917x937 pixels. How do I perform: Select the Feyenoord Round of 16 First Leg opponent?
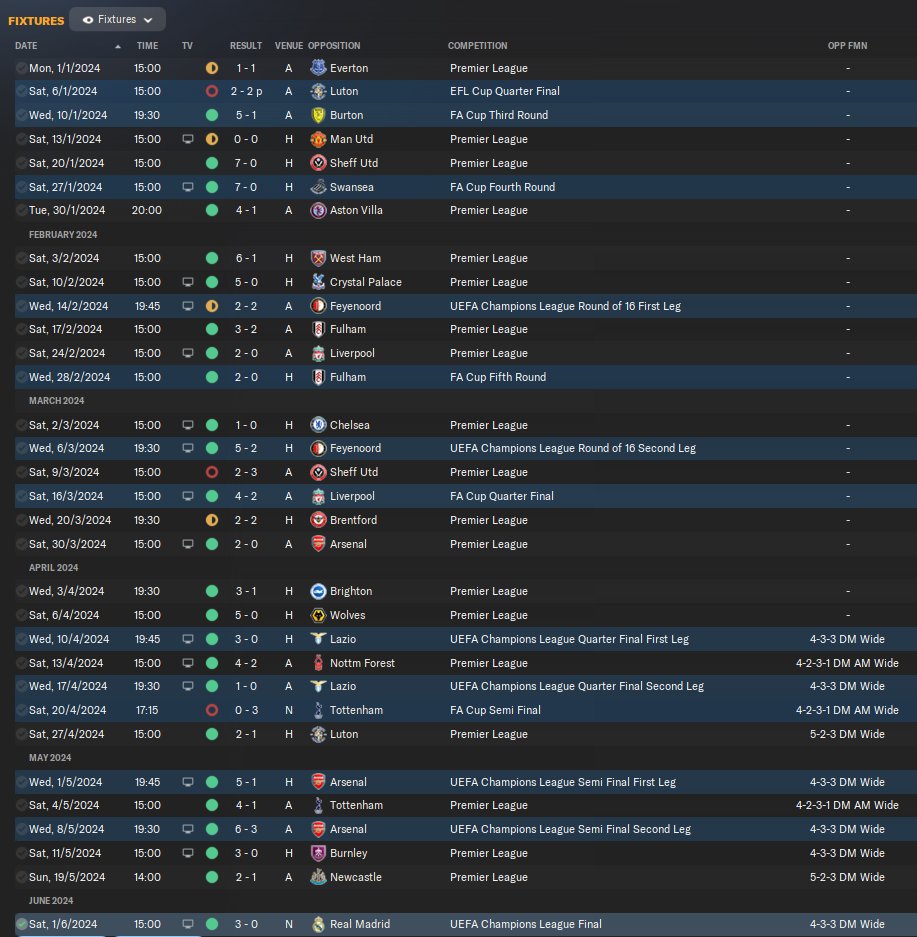355,306
